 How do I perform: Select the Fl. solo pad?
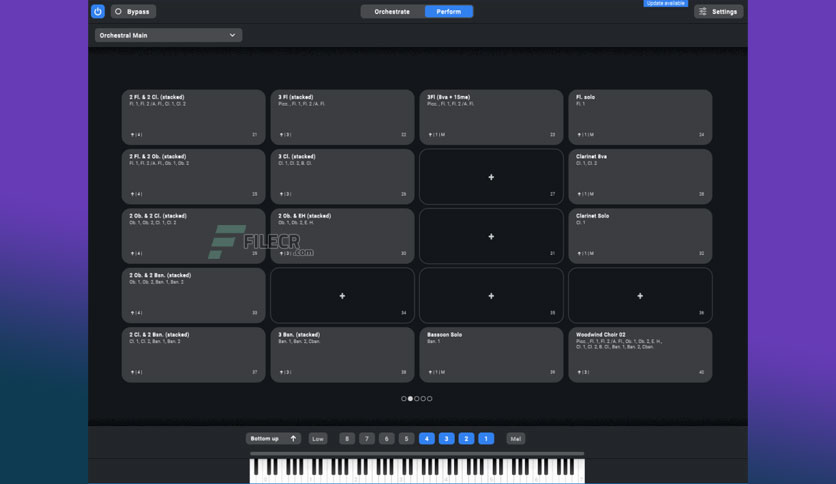click(x=640, y=117)
